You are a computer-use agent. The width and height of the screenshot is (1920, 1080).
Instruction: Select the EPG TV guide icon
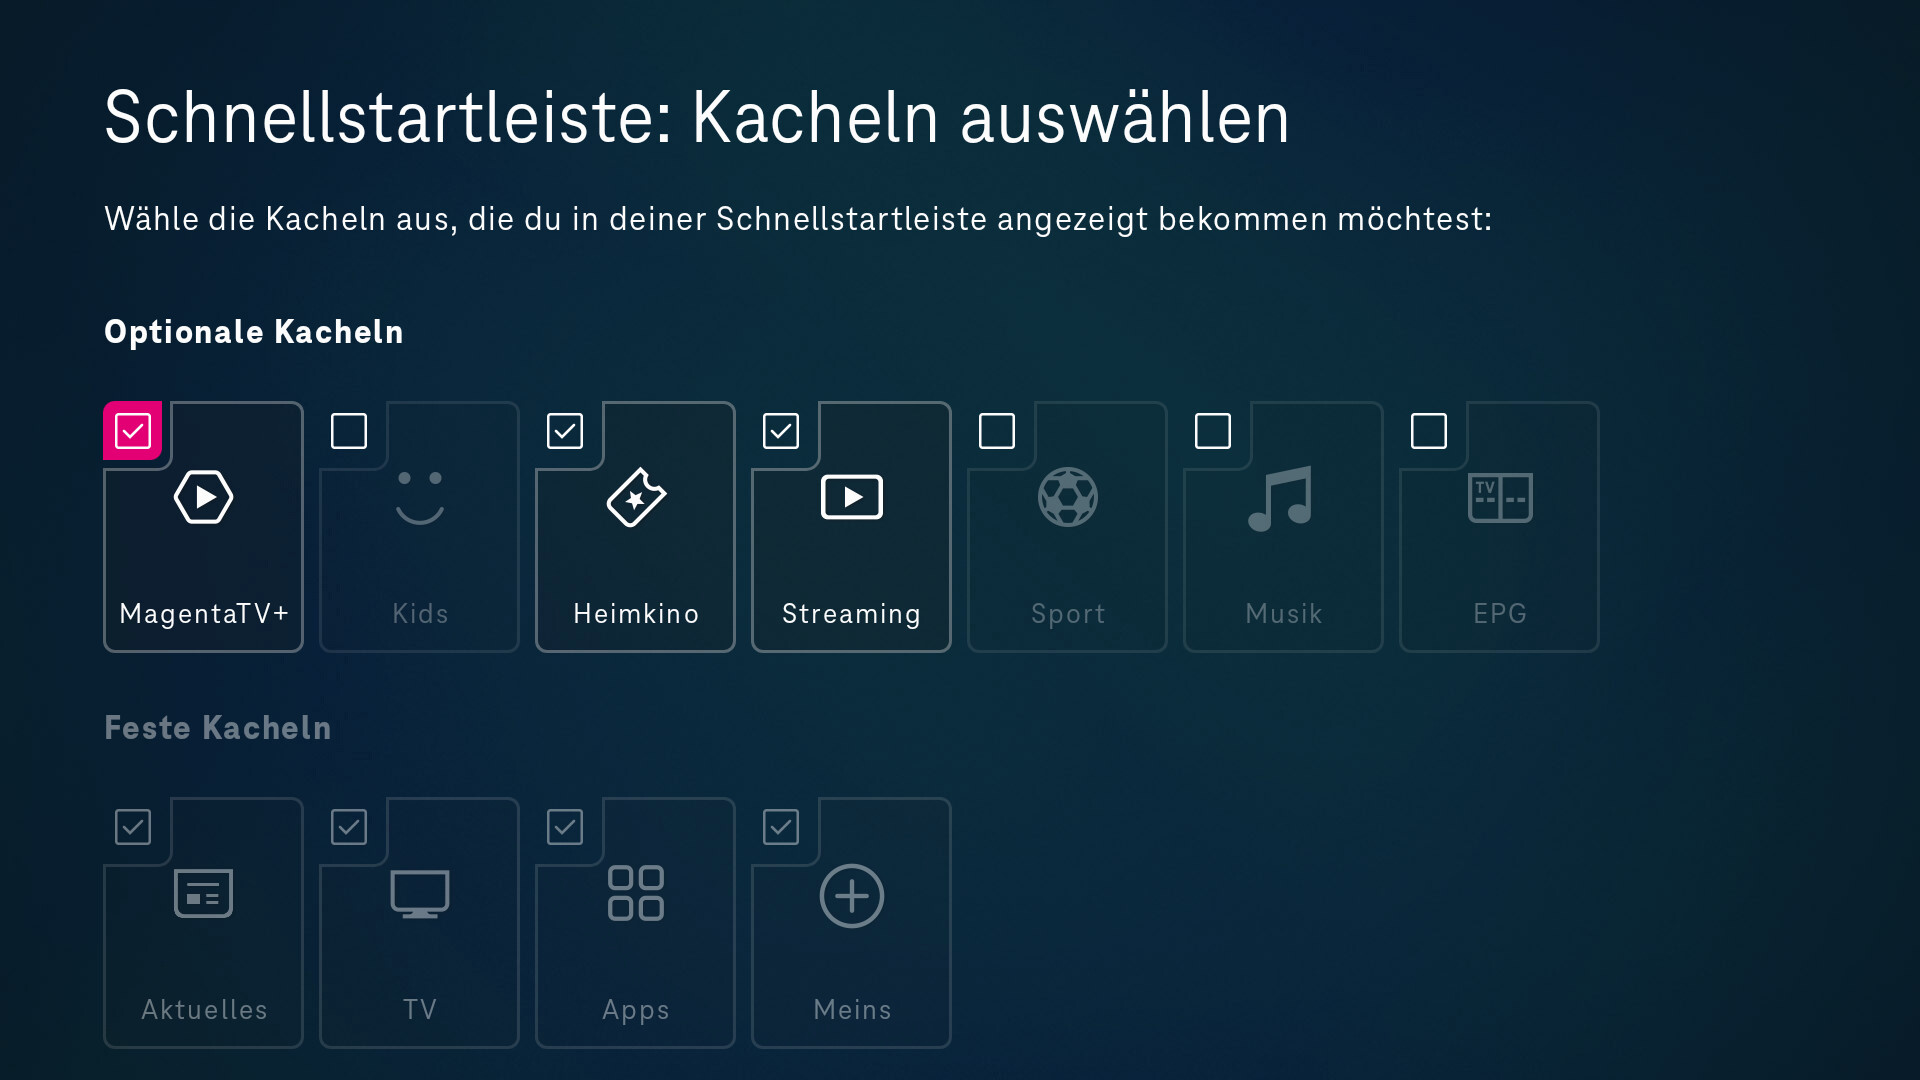point(1500,497)
